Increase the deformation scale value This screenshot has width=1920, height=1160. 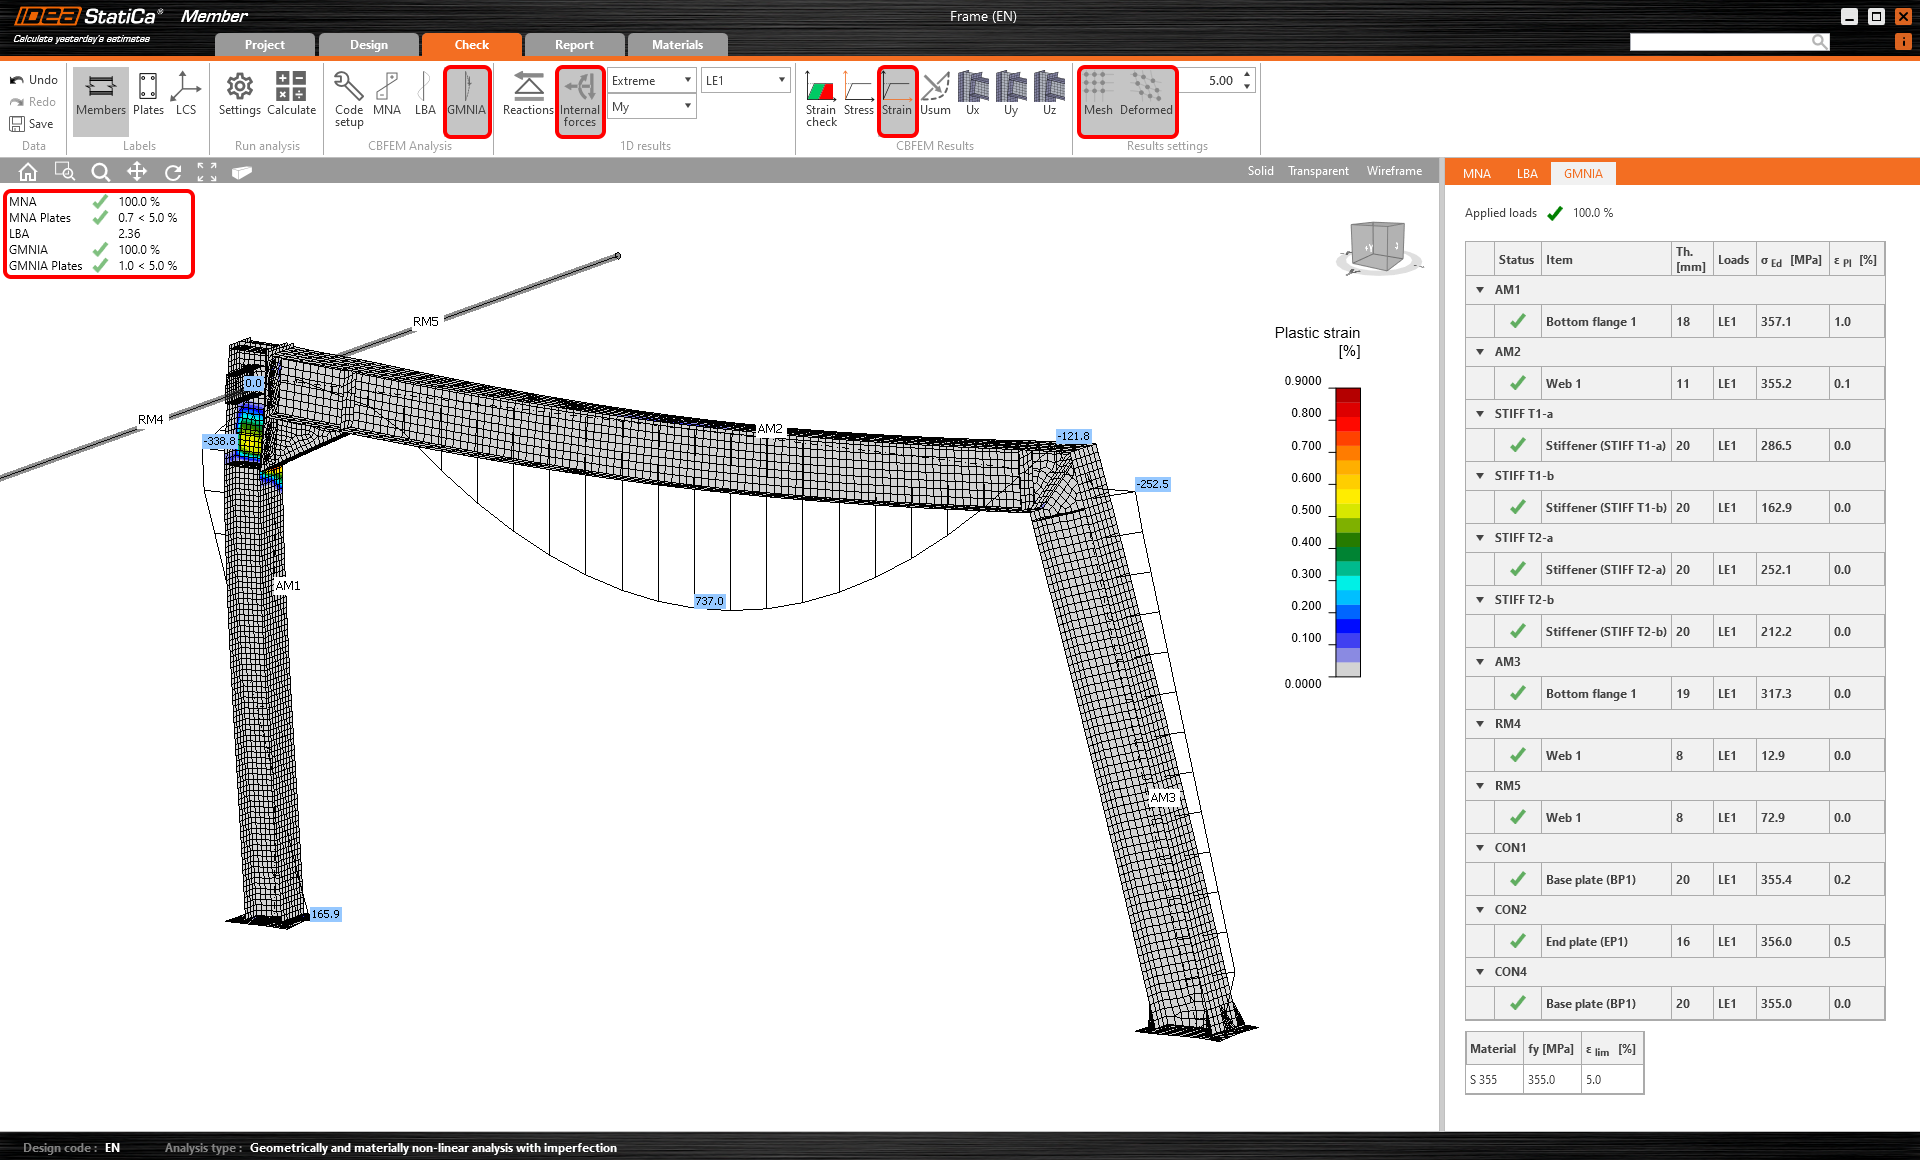point(1247,75)
